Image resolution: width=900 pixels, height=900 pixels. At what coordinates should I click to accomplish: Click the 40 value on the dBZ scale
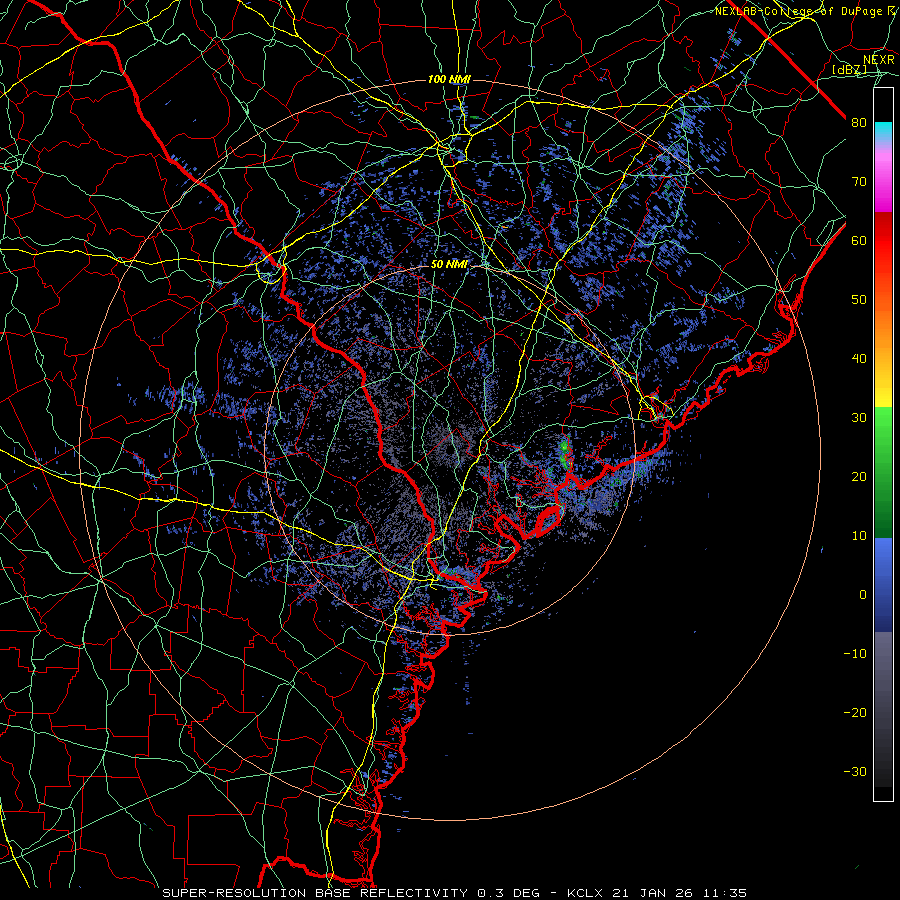[859, 359]
